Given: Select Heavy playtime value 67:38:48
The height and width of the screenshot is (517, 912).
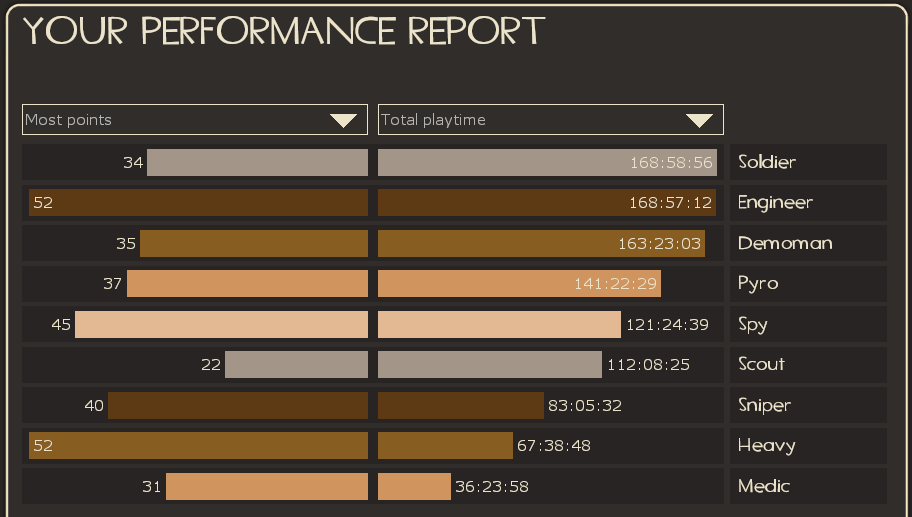Looking at the screenshot, I should (554, 445).
